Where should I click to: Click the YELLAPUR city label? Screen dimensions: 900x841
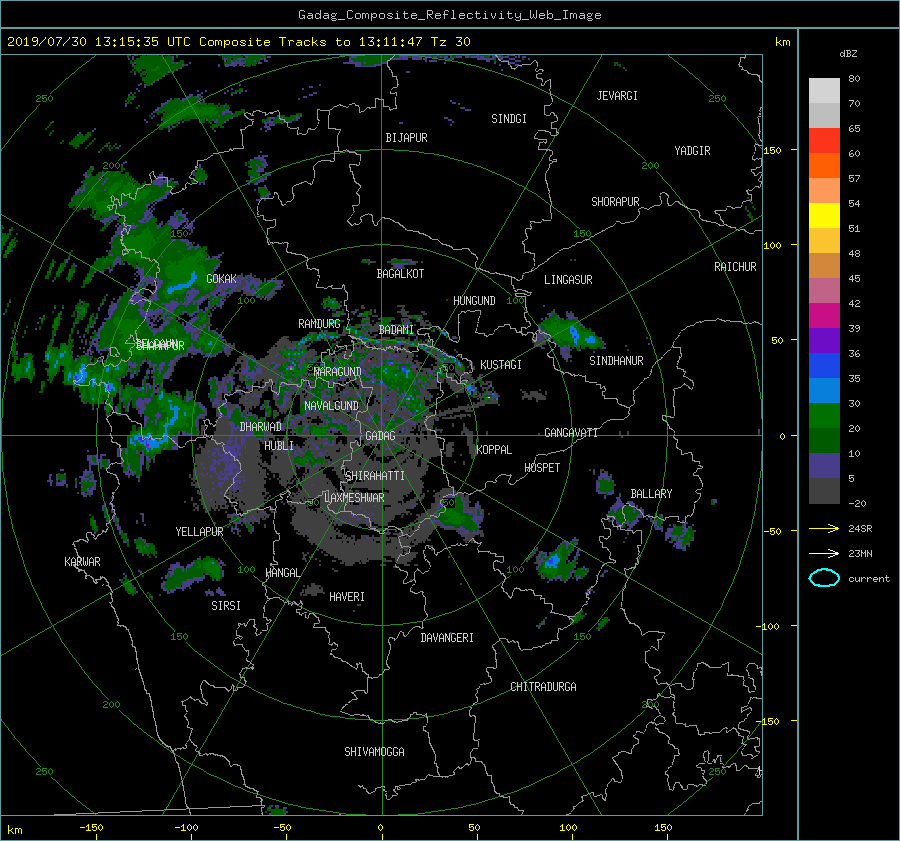[x=199, y=532]
